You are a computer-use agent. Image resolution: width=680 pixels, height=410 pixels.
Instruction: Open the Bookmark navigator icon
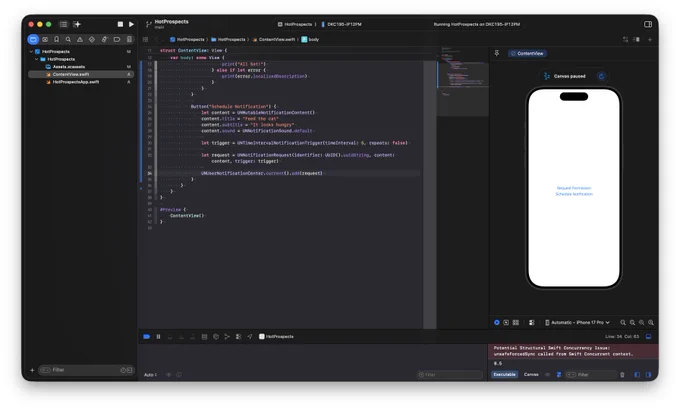(56, 39)
